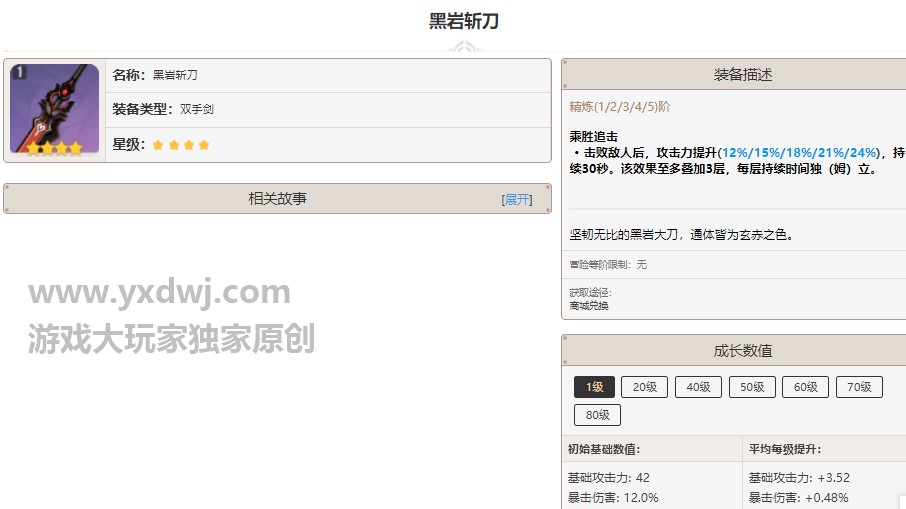Click the gold stars in the 星级 row

pyautogui.click(x=181, y=145)
